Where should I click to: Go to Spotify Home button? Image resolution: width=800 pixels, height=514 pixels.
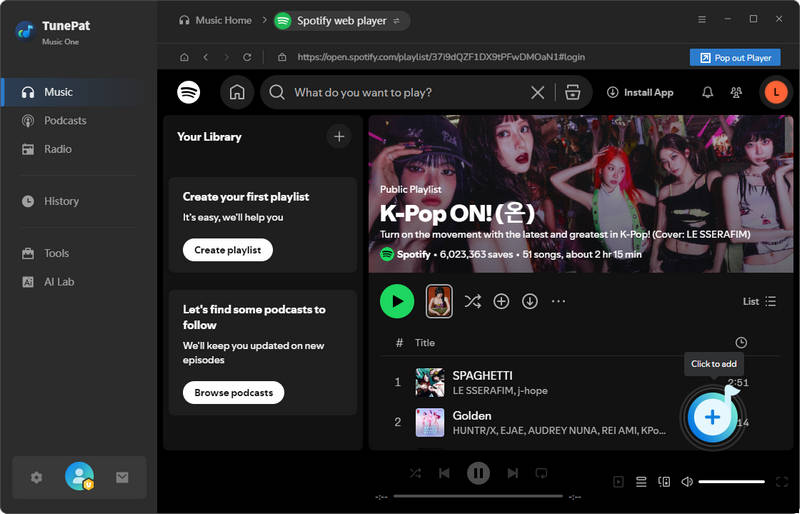[237, 92]
